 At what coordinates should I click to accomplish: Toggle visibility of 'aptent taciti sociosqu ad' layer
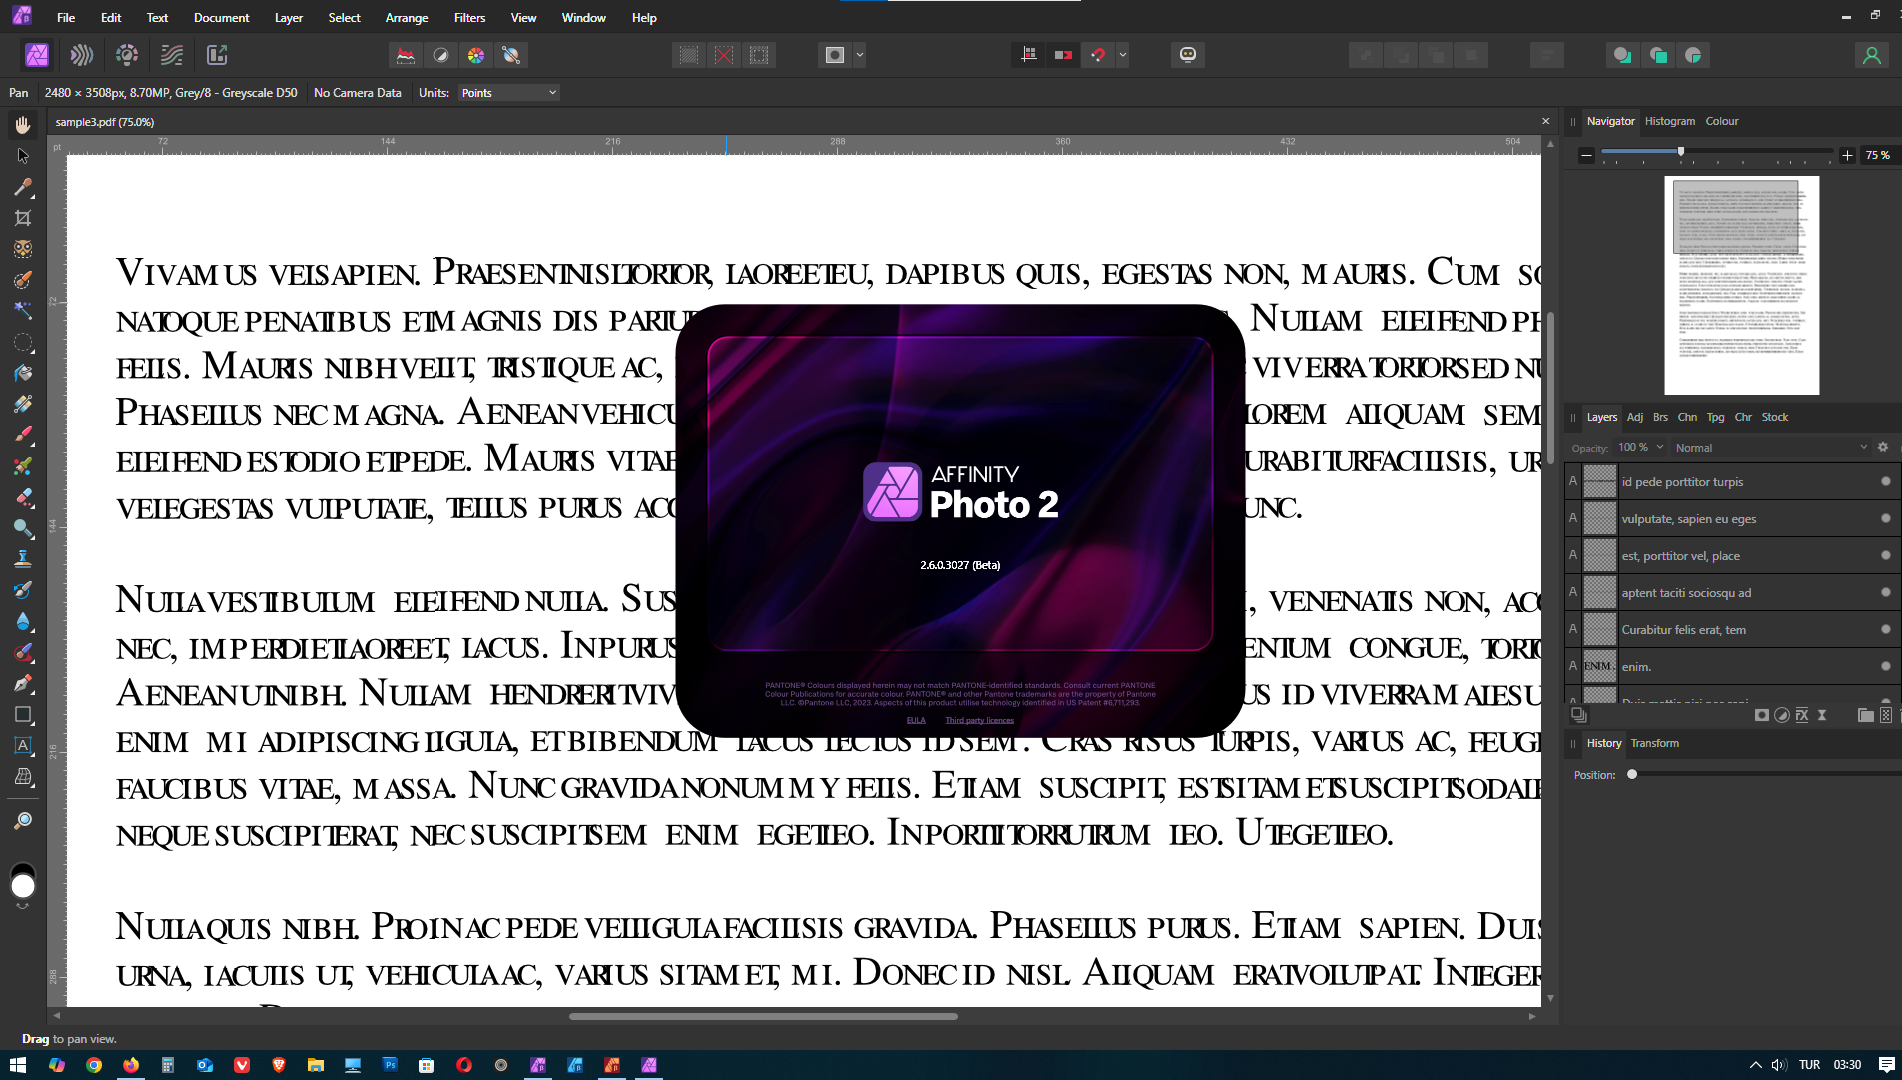pyautogui.click(x=1886, y=592)
